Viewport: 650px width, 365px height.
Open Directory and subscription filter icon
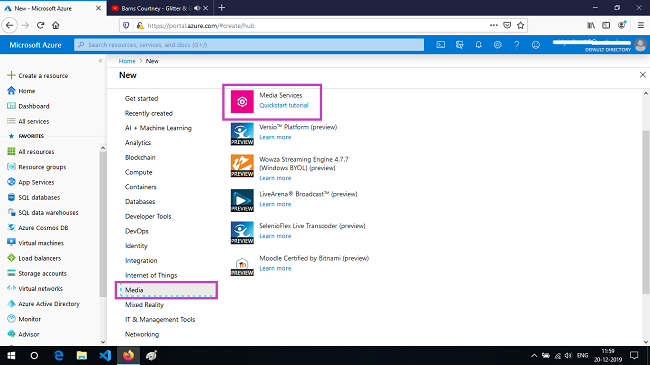pos(459,45)
